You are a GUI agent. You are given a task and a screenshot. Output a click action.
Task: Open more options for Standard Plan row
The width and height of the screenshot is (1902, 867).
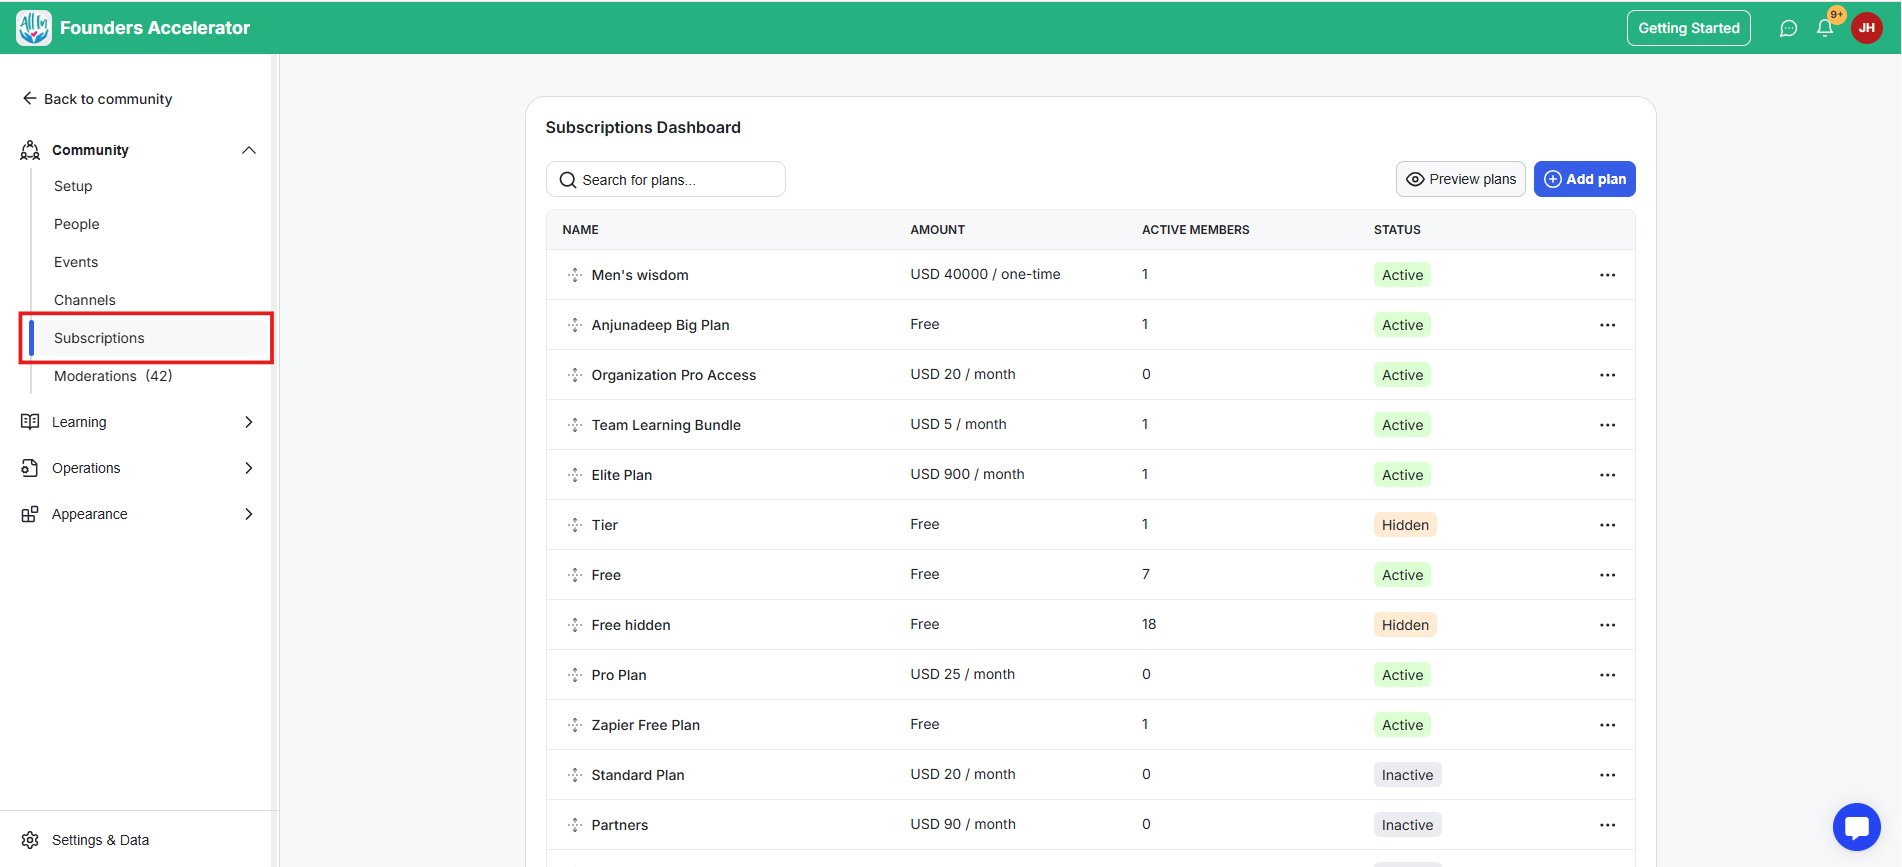tap(1607, 775)
